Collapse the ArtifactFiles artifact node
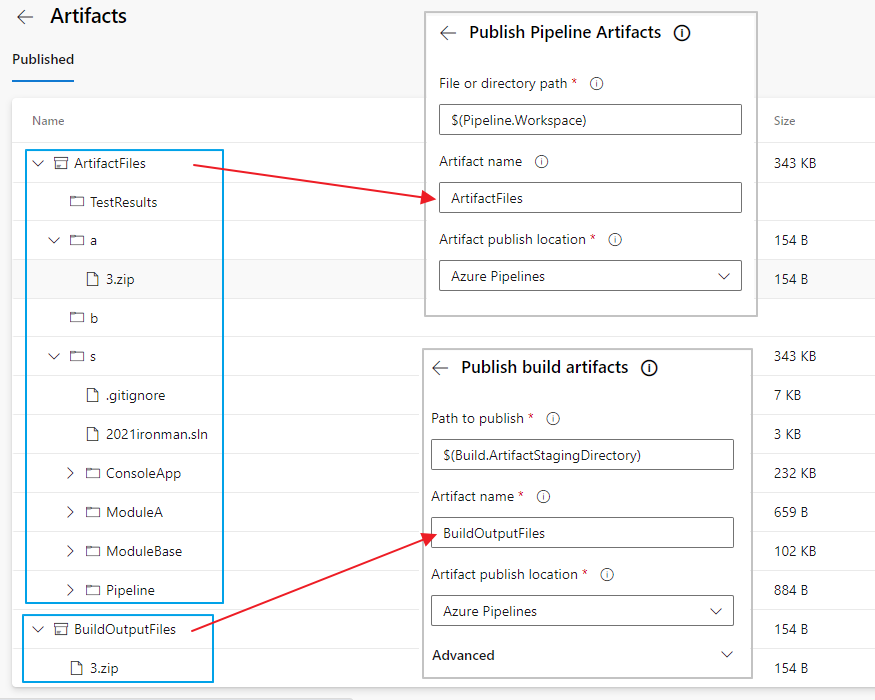Viewport: 875px width, 700px height. tap(38, 163)
